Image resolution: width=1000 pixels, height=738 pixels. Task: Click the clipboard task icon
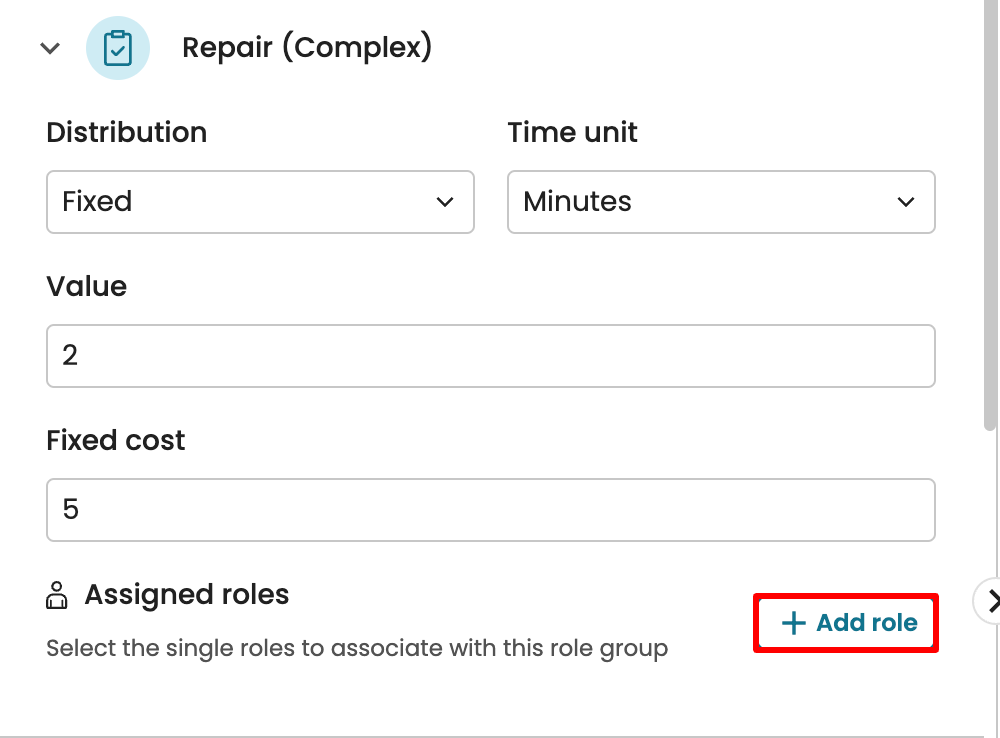(x=118, y=48)
